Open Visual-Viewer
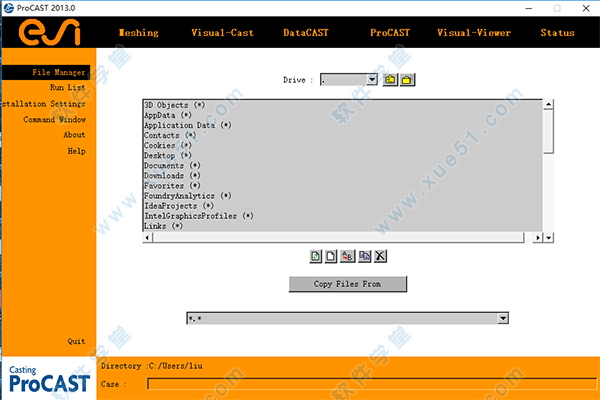Viewport: 600px width, 400px height. click(474, 33)
